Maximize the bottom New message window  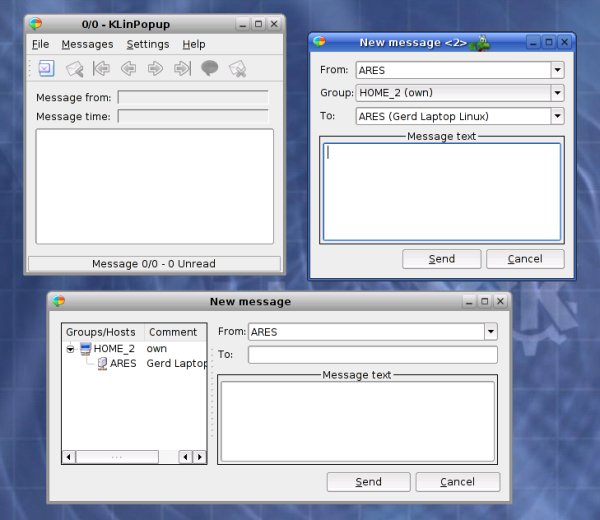tap(484, 302)
